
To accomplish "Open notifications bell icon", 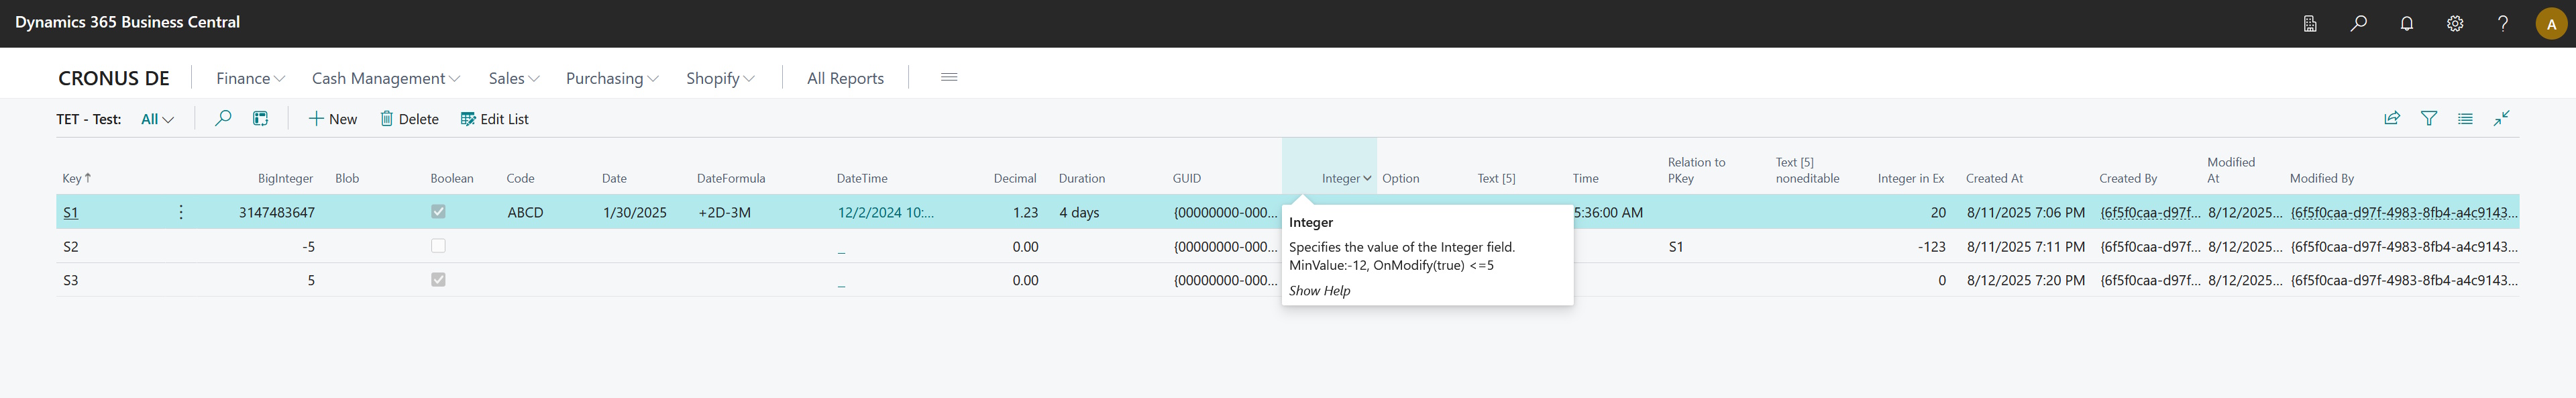I will 2407,23.
